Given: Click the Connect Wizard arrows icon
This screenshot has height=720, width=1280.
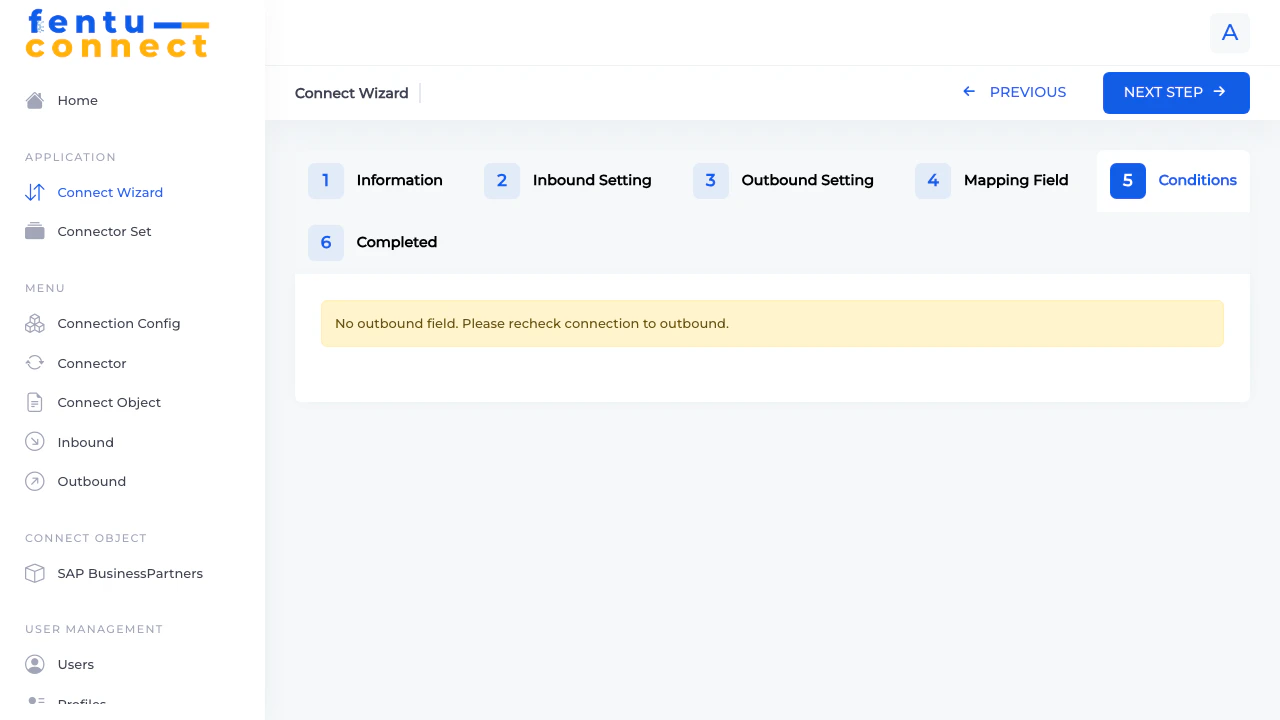Looking at the screenshot, I should pyautogui.click(x=35, y=192).
